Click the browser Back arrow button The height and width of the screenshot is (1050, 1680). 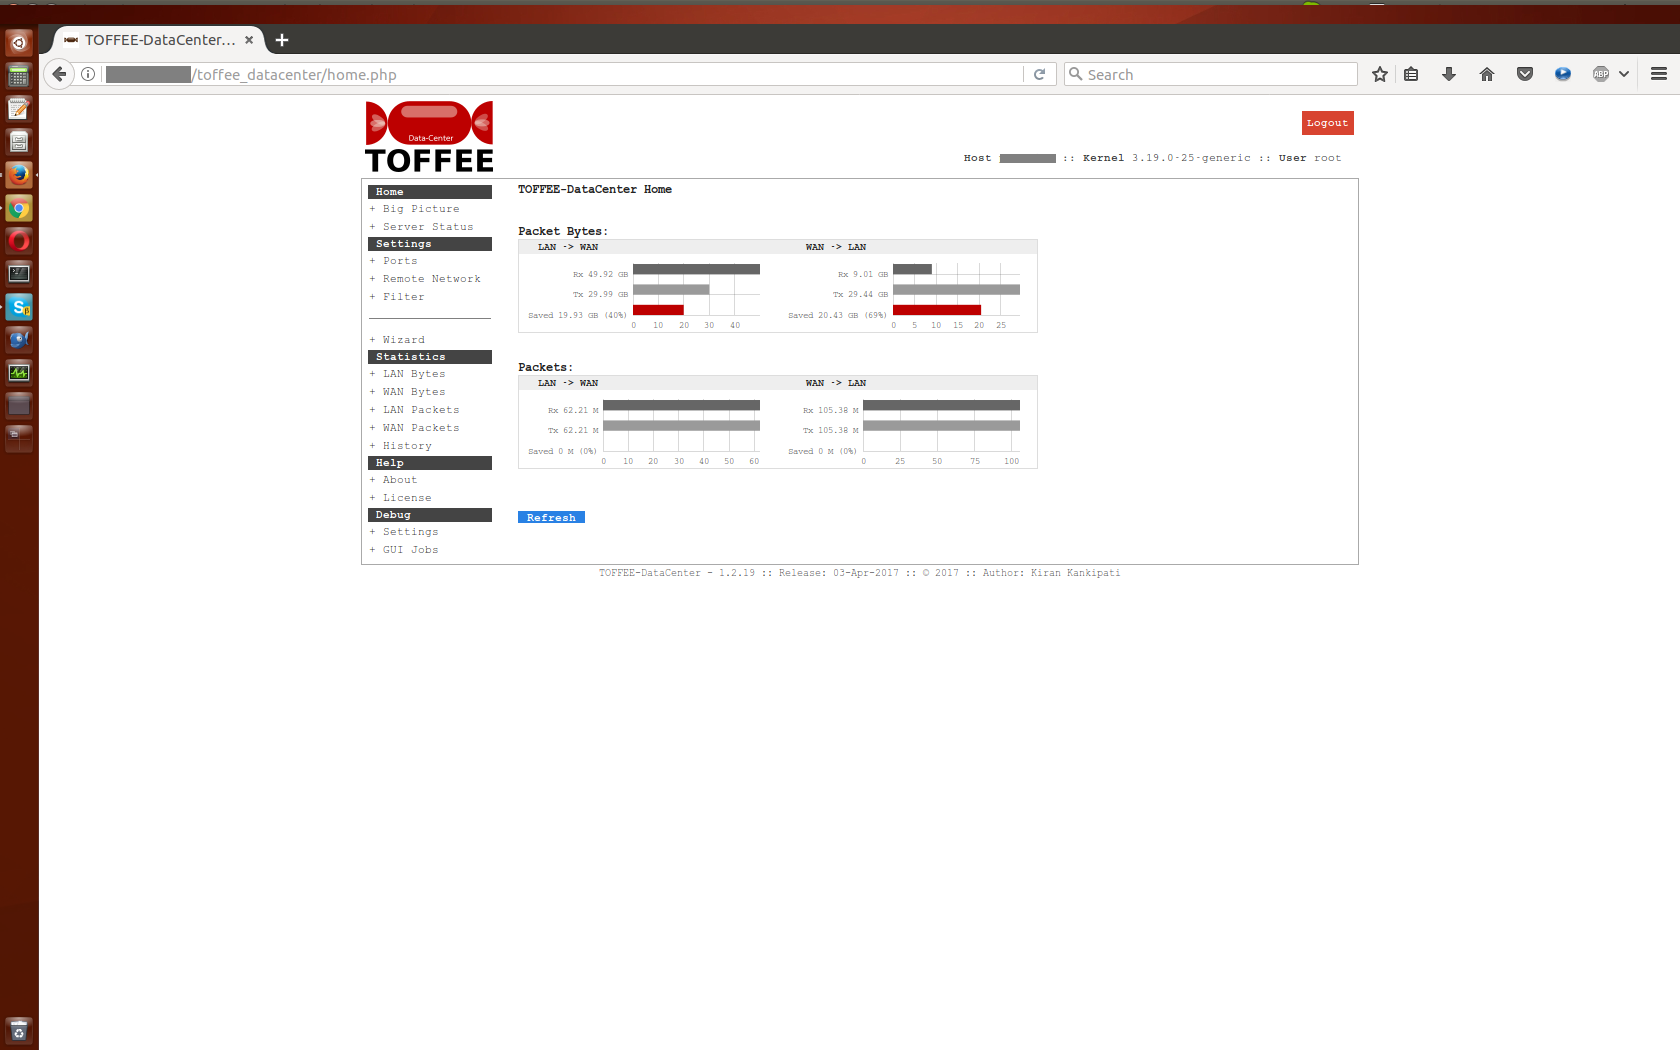point(59,74)
